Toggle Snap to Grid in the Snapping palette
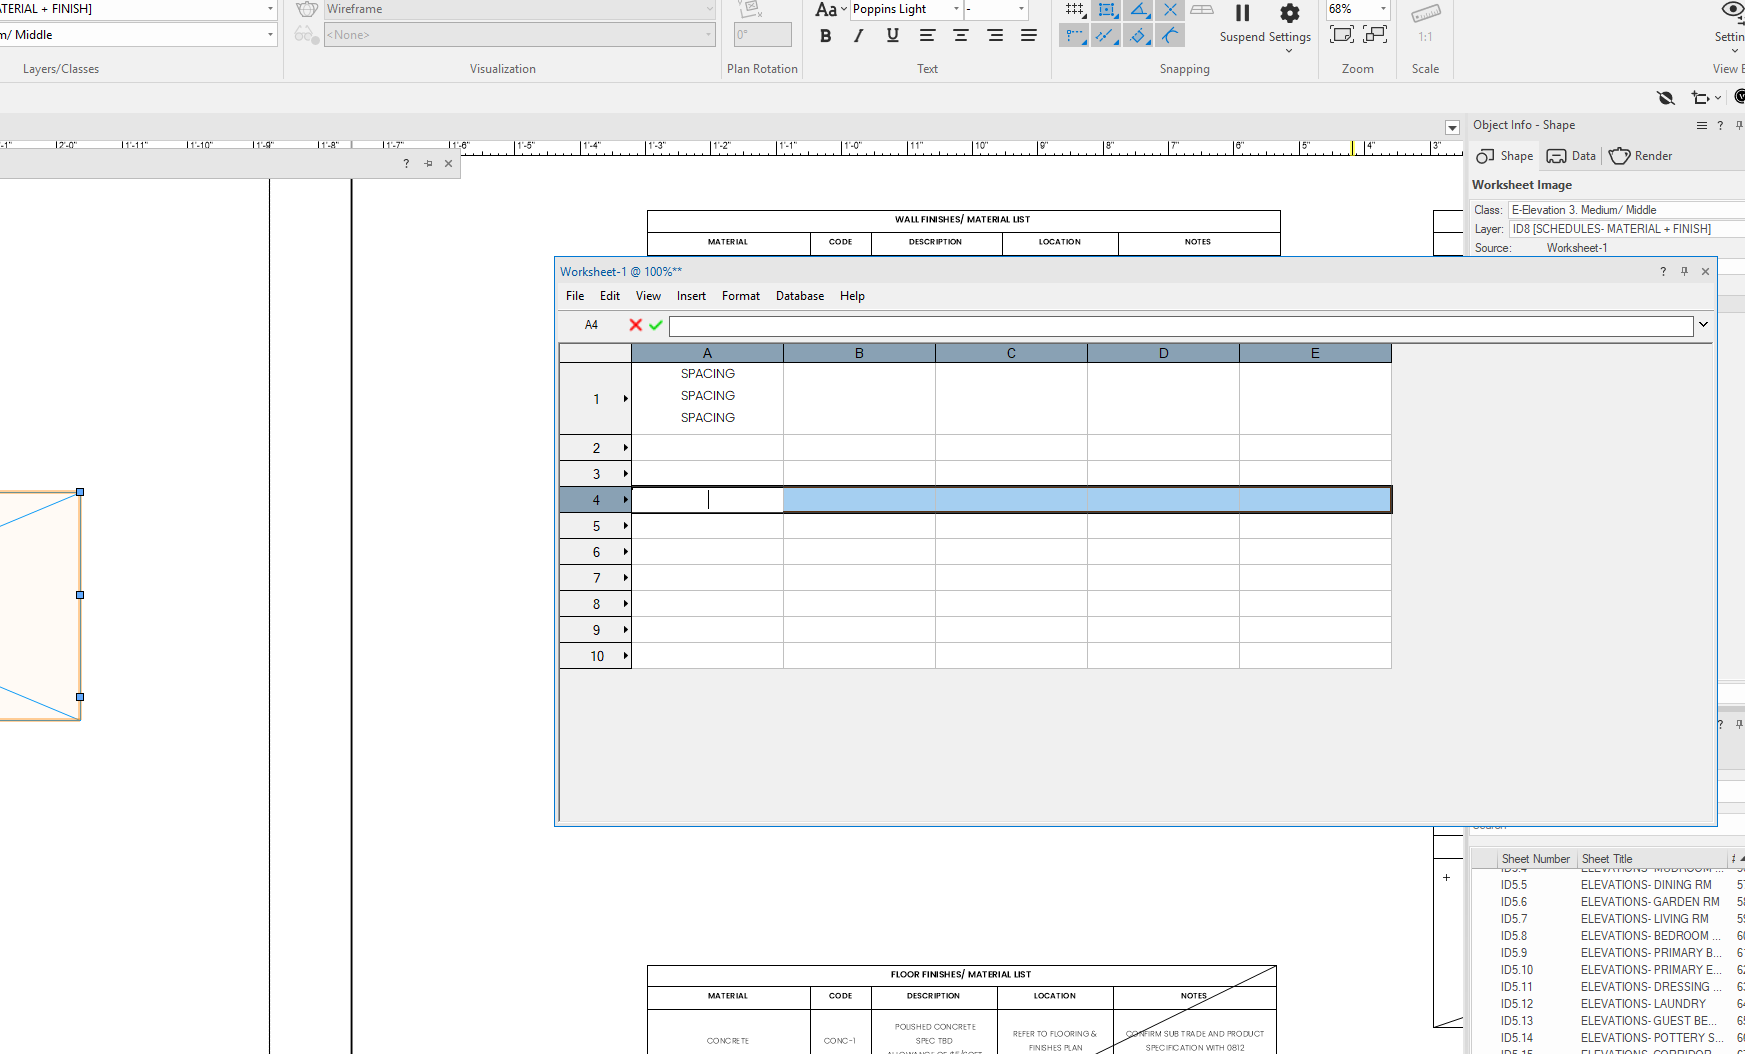This screenshot has width=1745, height=1054. coord(1075,10)
